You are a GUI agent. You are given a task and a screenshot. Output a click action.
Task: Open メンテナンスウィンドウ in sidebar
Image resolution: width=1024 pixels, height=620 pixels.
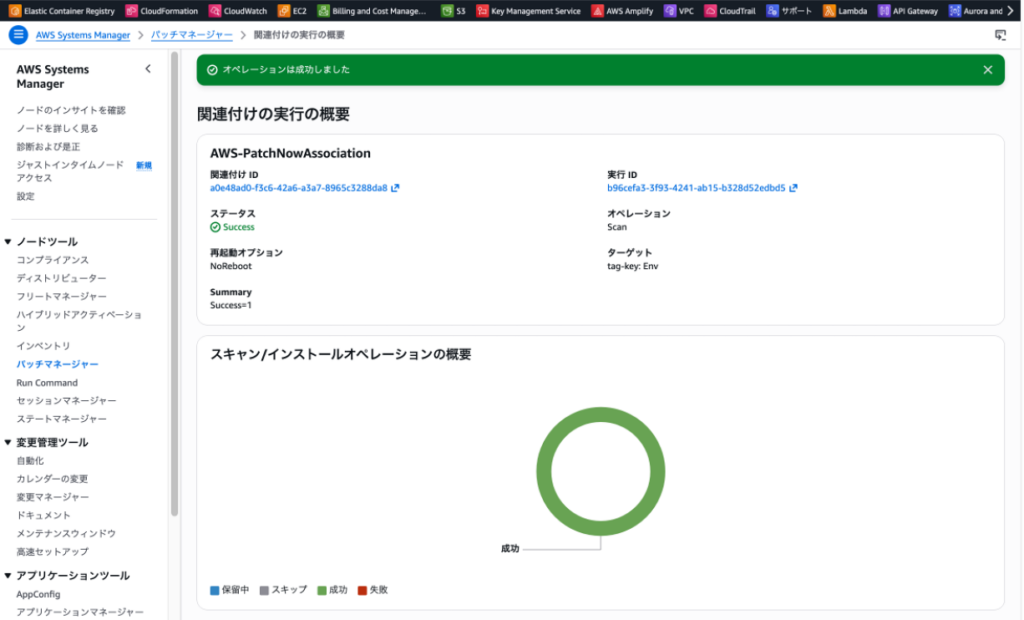pos(66,534)
